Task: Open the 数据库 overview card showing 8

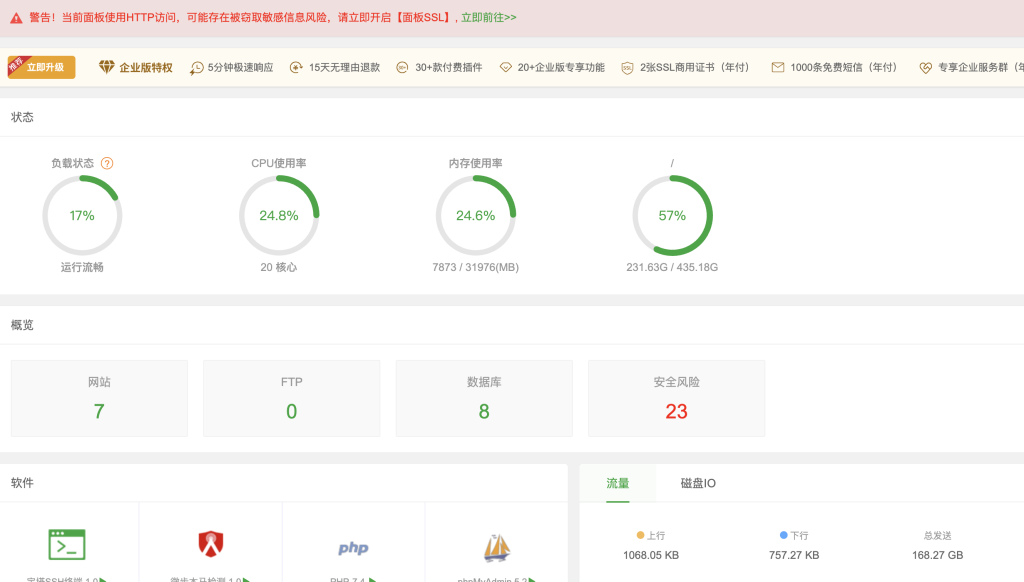Action: (484, 398)
